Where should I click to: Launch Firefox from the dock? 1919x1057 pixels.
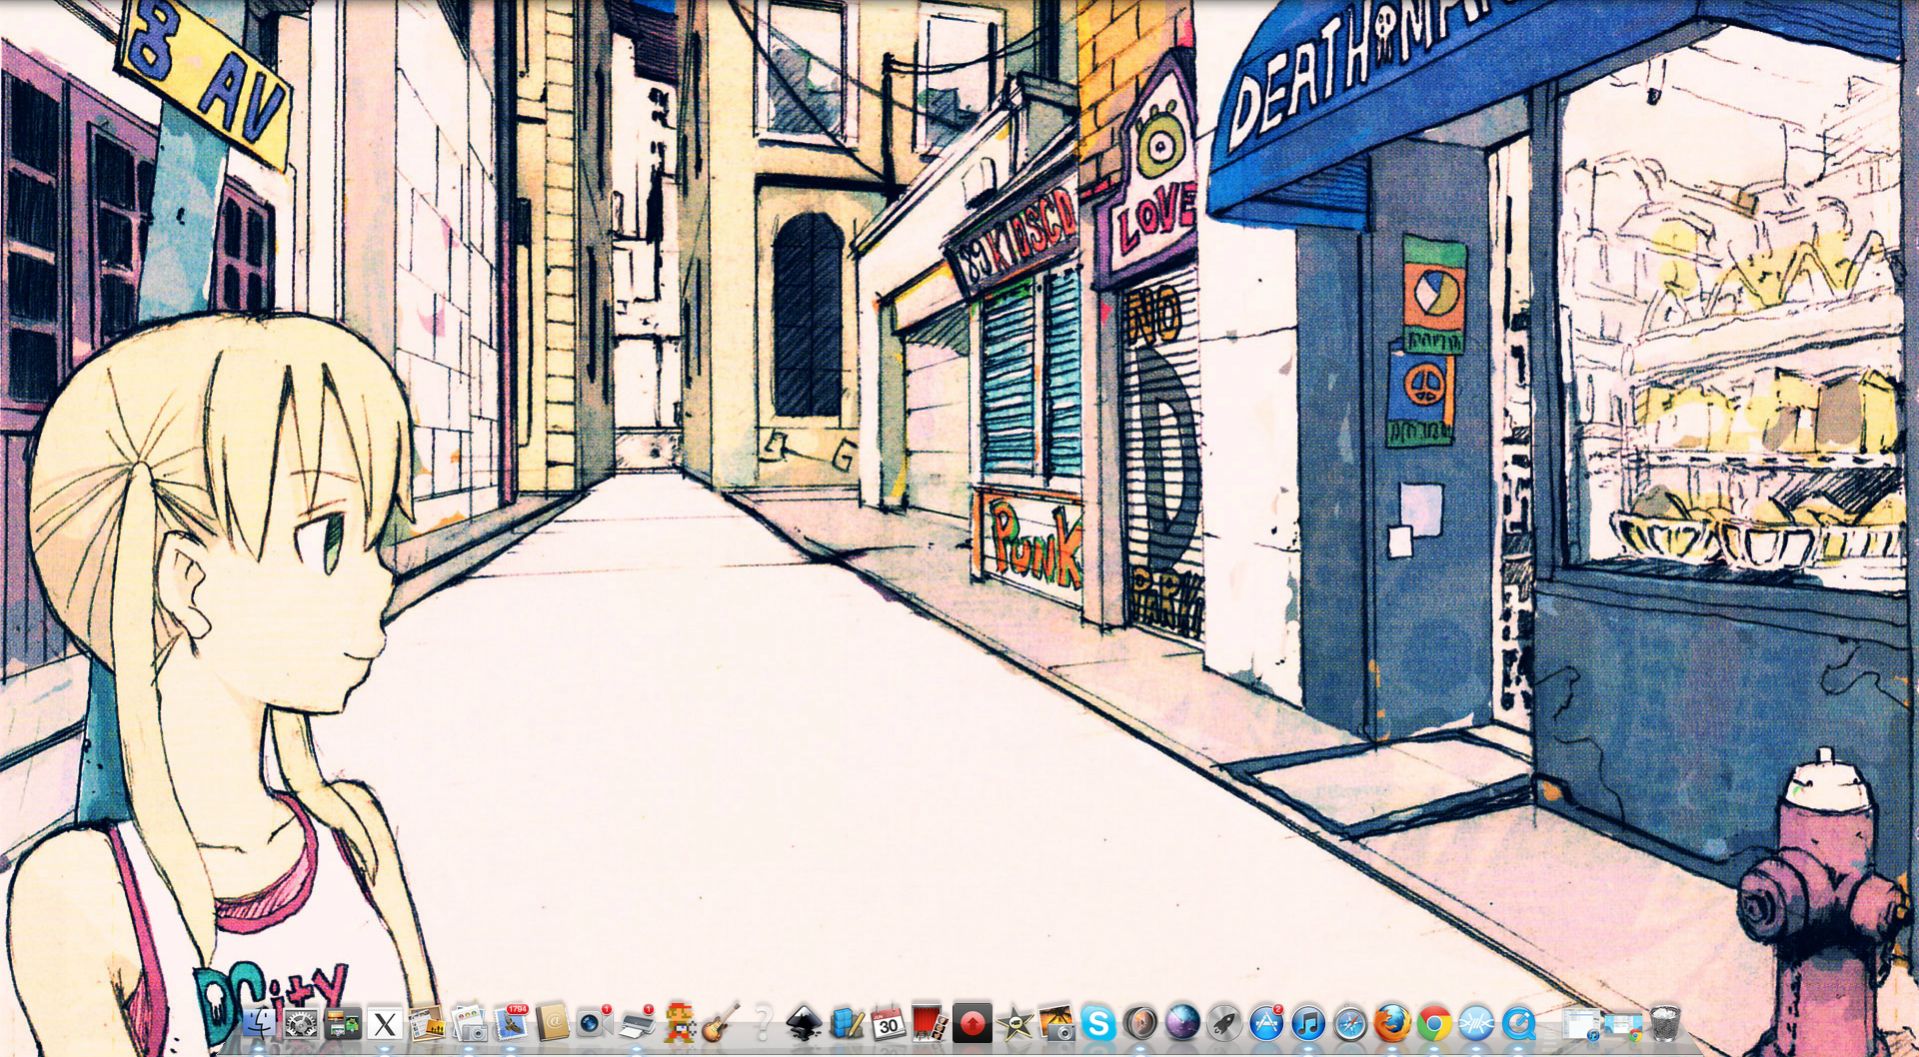[1392, 1023]
